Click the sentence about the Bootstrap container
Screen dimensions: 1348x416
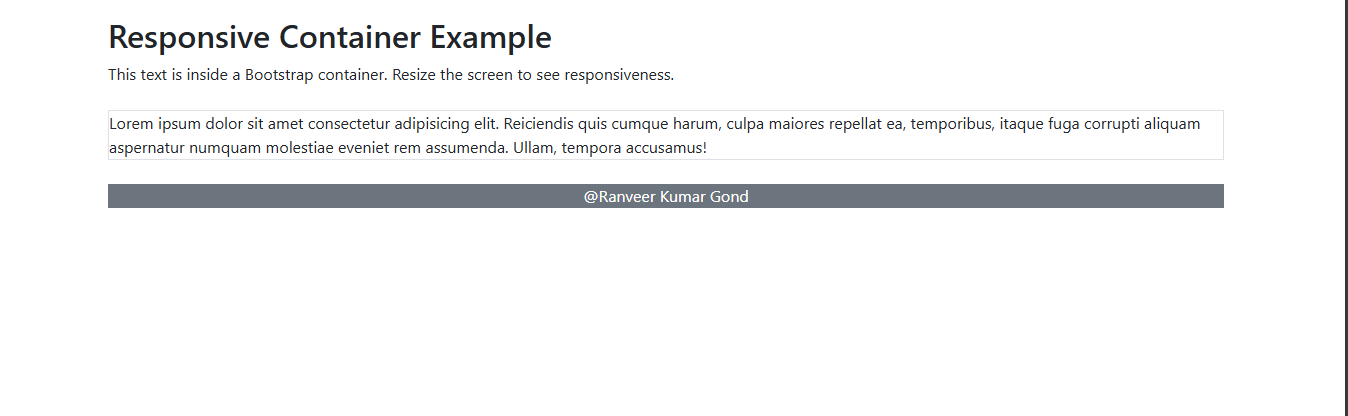click(x=391, y=75)
